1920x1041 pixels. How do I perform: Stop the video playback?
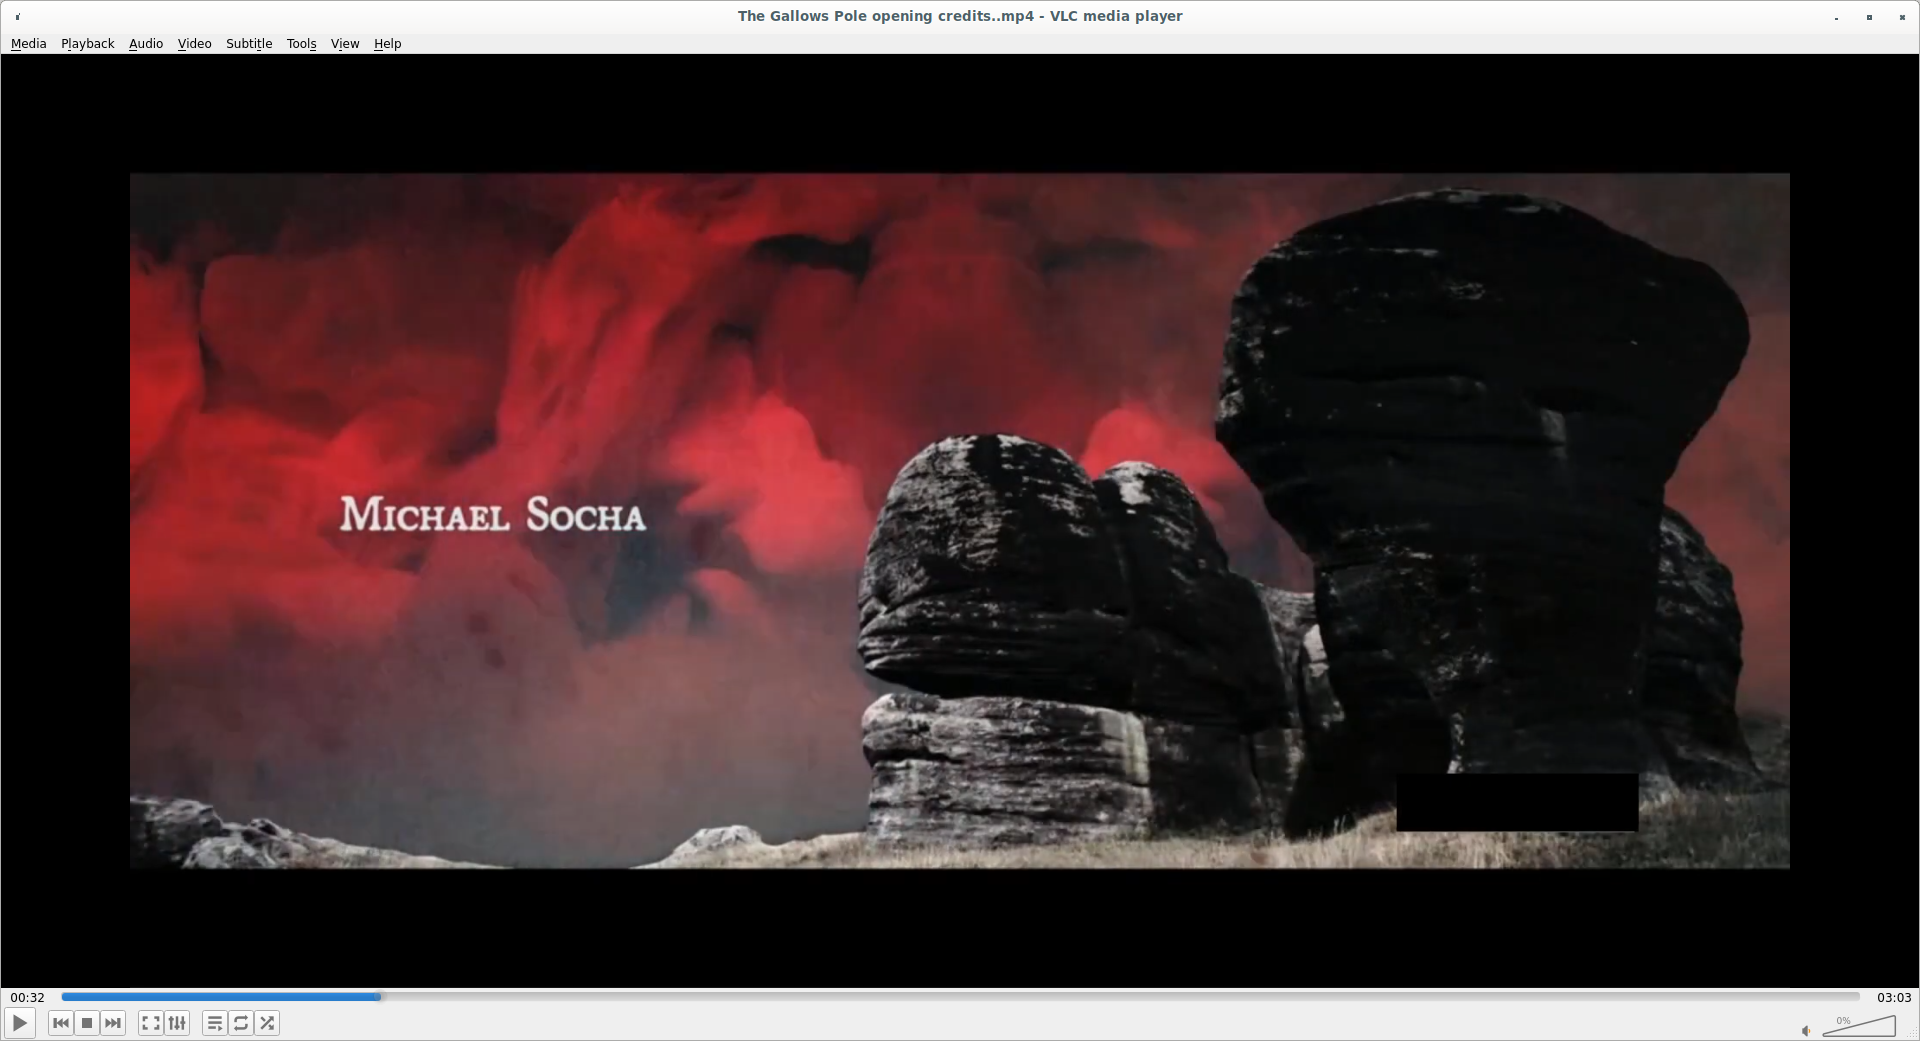[87, 1023]
